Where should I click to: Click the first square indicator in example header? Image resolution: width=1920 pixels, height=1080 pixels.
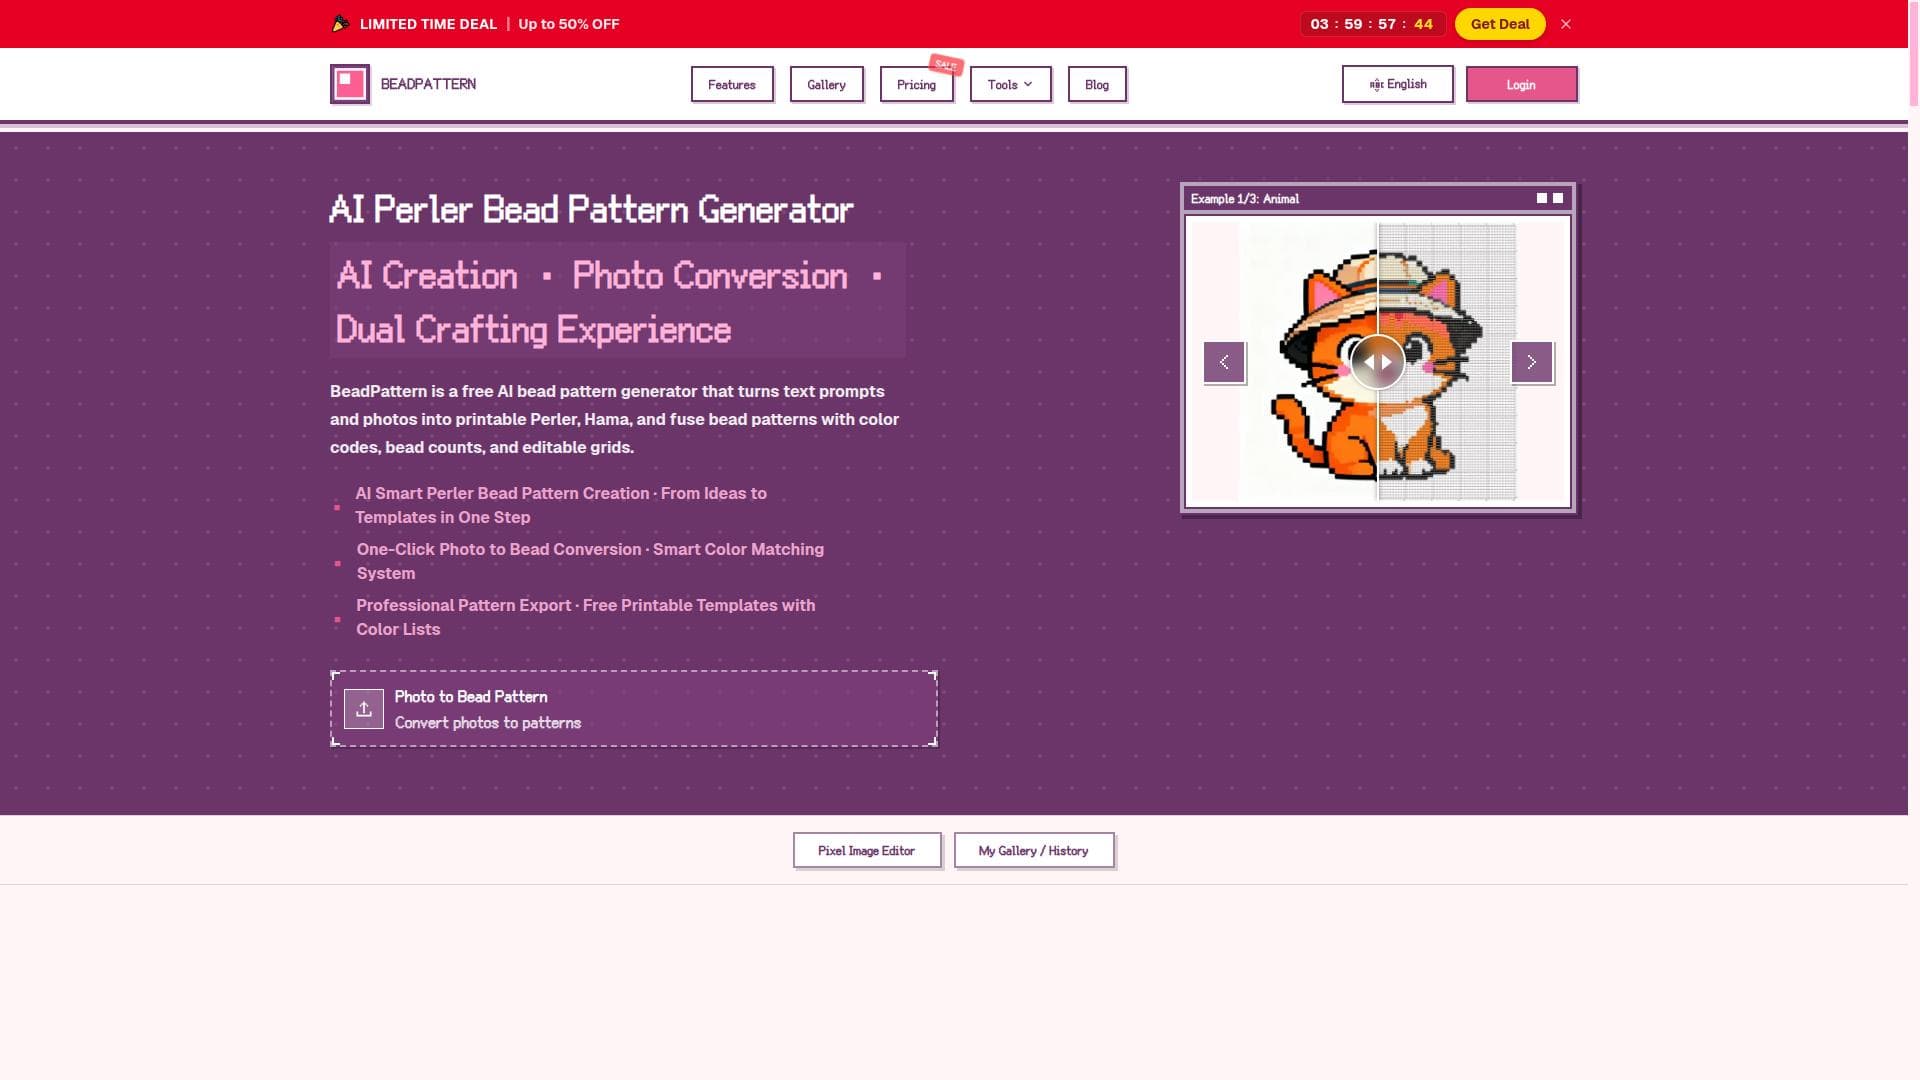click(x=1541, y=198)
